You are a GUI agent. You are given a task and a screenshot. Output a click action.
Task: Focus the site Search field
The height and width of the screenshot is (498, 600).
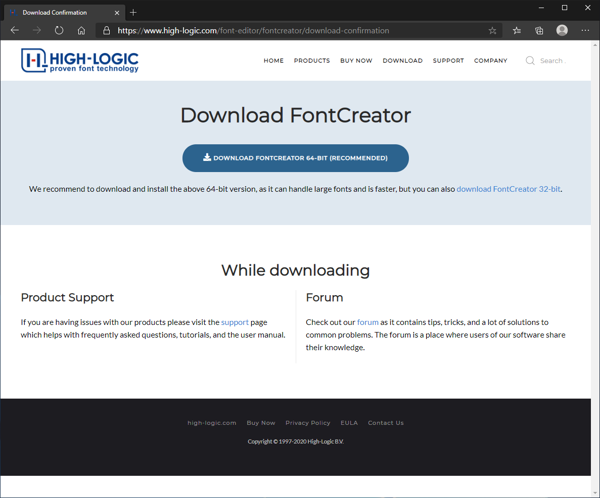553,60
